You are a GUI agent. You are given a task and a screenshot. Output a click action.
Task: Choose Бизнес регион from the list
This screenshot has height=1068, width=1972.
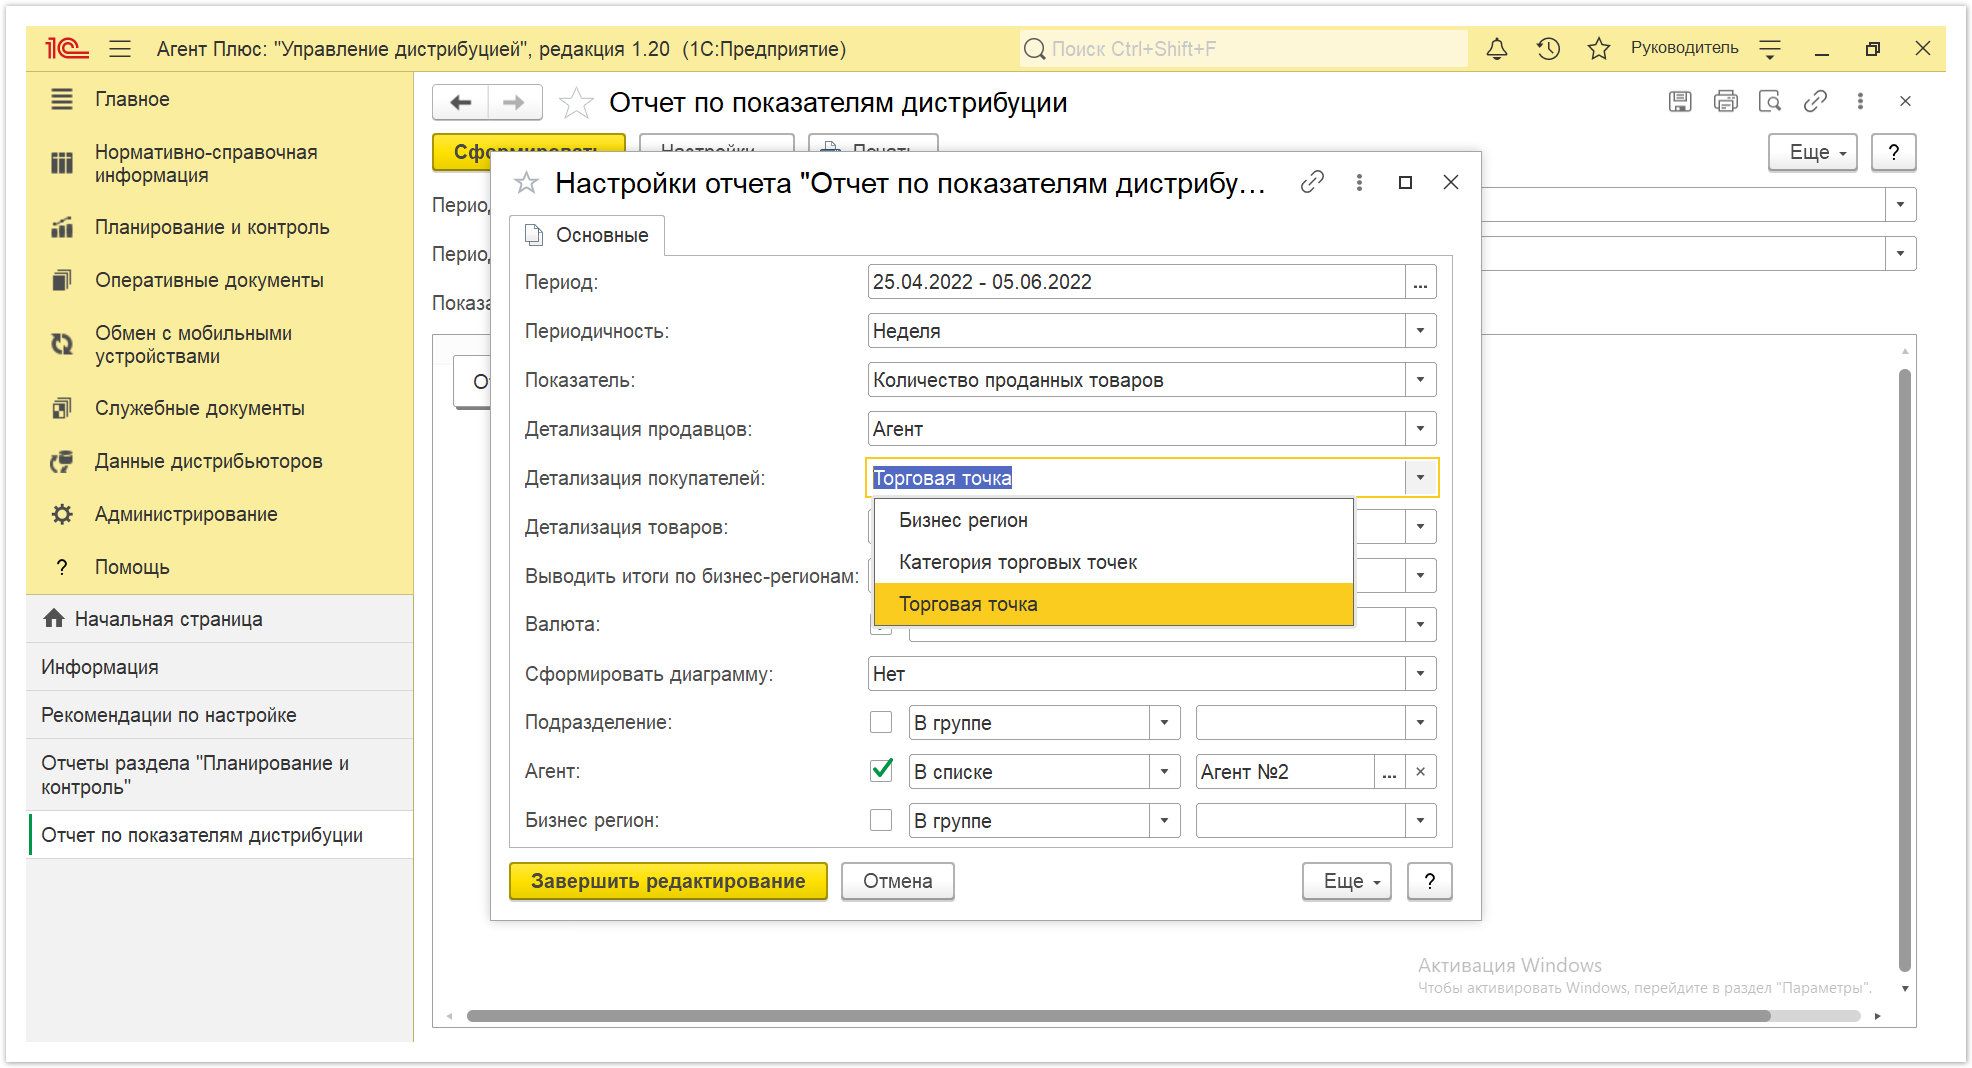(1113, 520)
